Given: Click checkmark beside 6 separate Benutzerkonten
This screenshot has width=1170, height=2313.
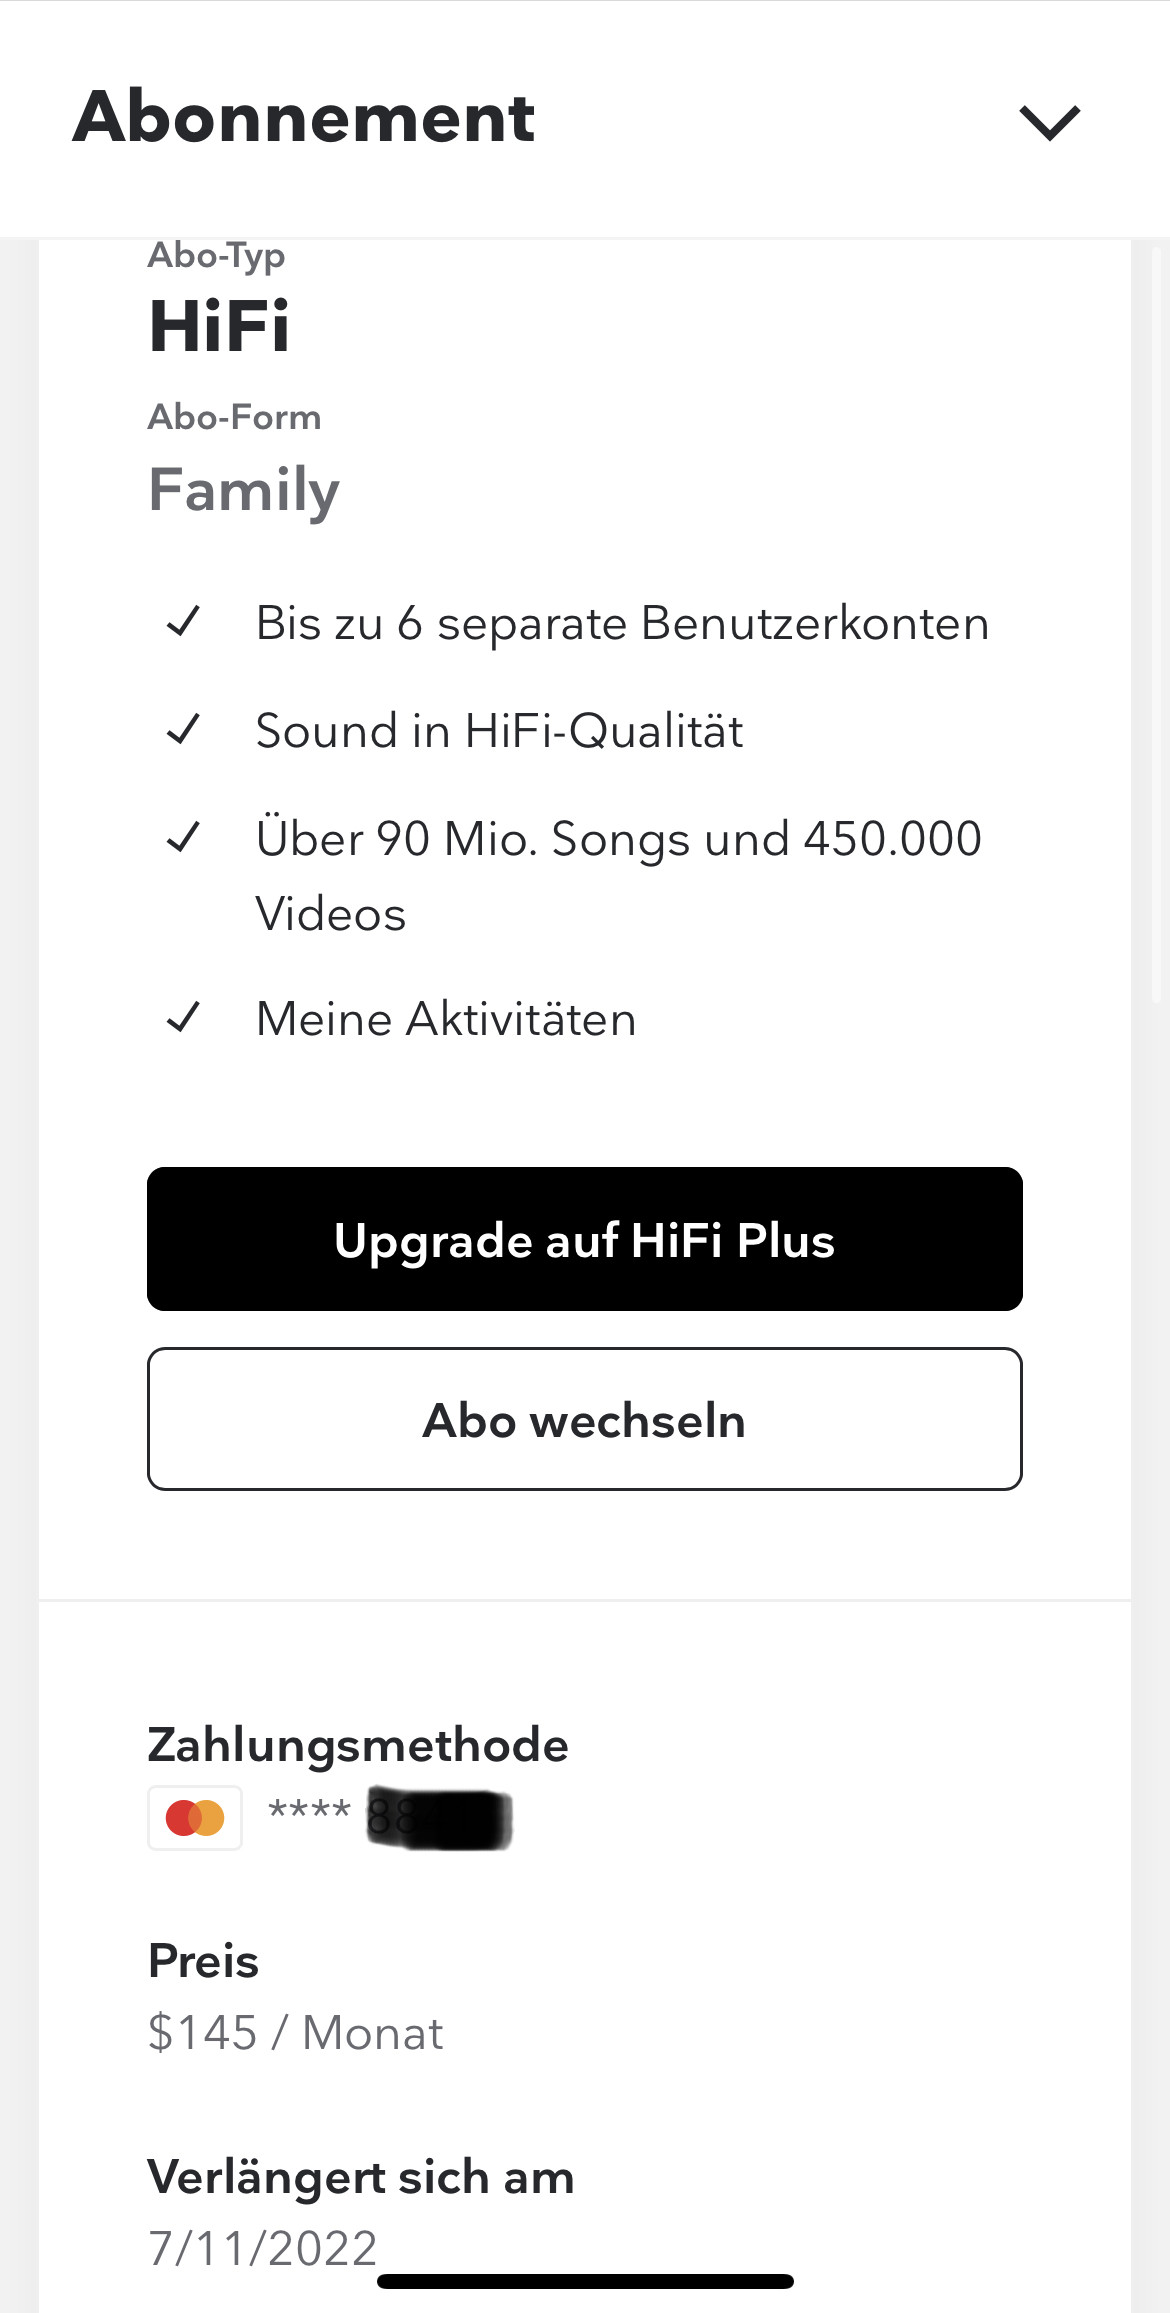Looking at the screenshot, I should 184,622.
